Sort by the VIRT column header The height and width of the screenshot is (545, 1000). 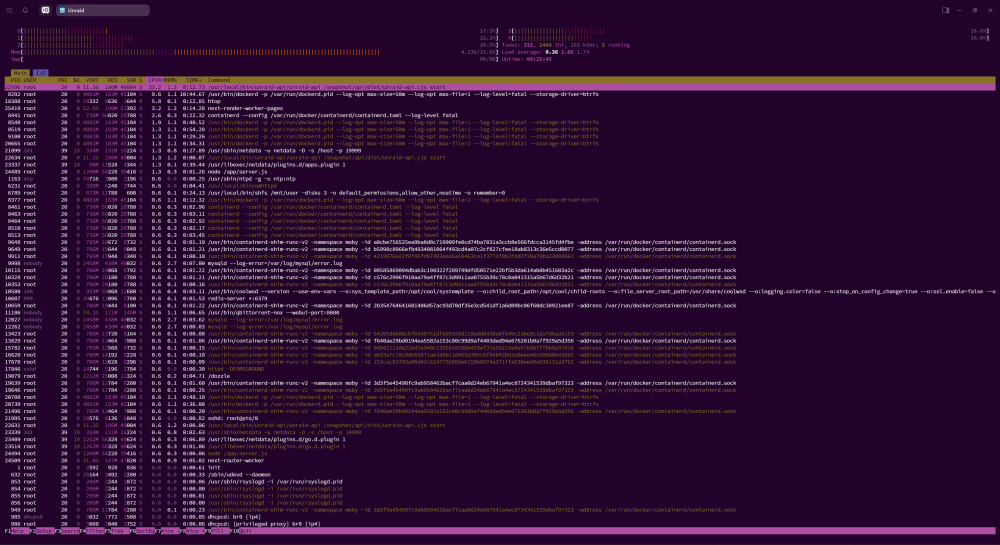pyautogui.click(x=92, y=80)
